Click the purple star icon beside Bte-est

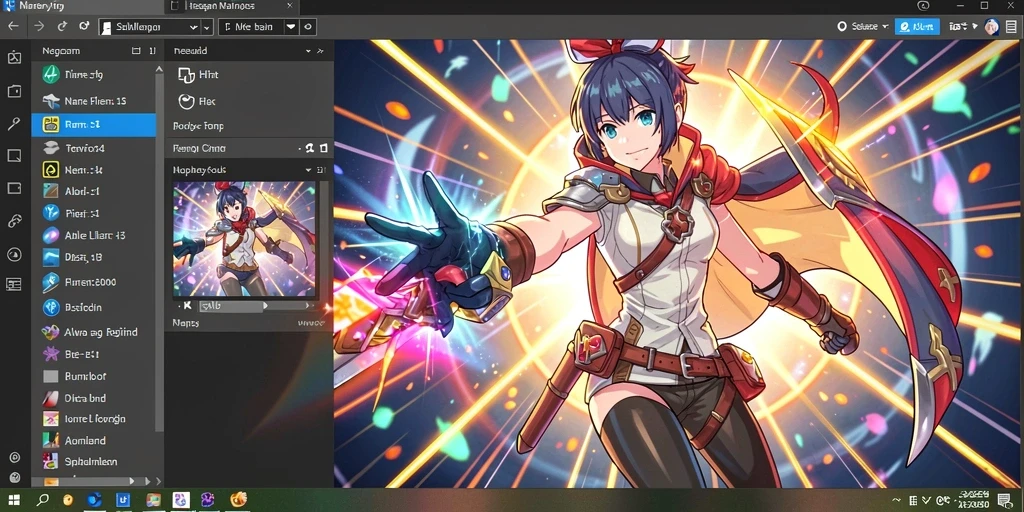coord(51,355)
